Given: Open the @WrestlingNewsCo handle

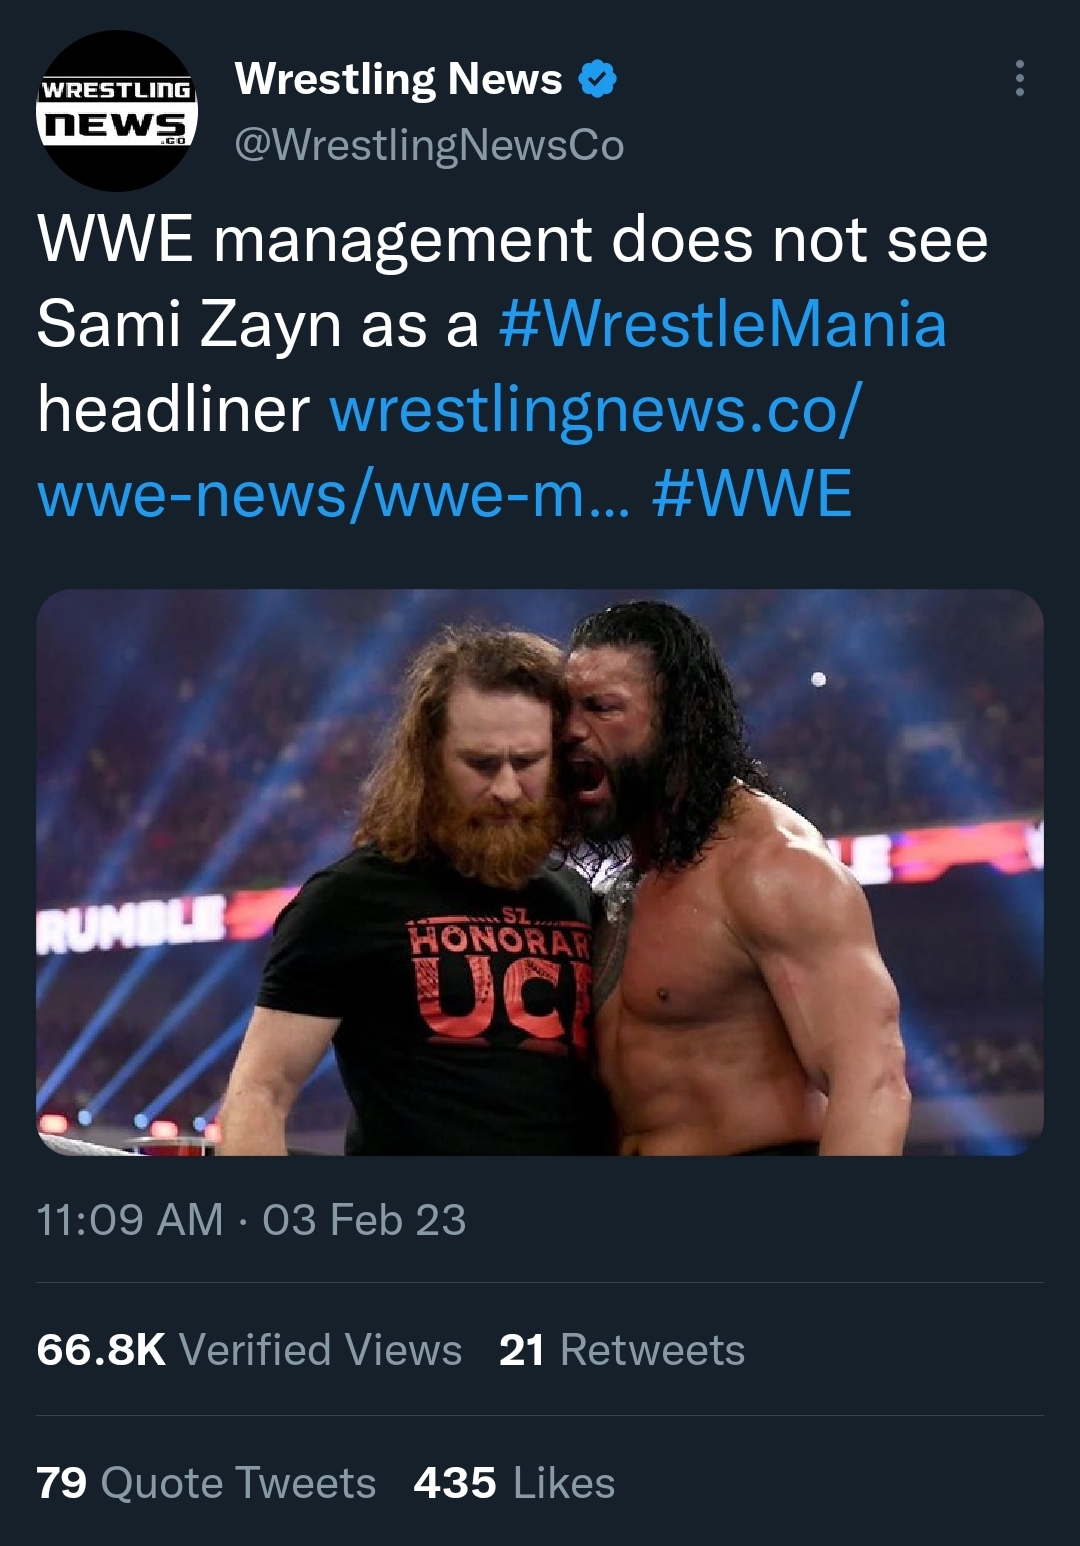Looking at the screenshot, I should point(429,145).
